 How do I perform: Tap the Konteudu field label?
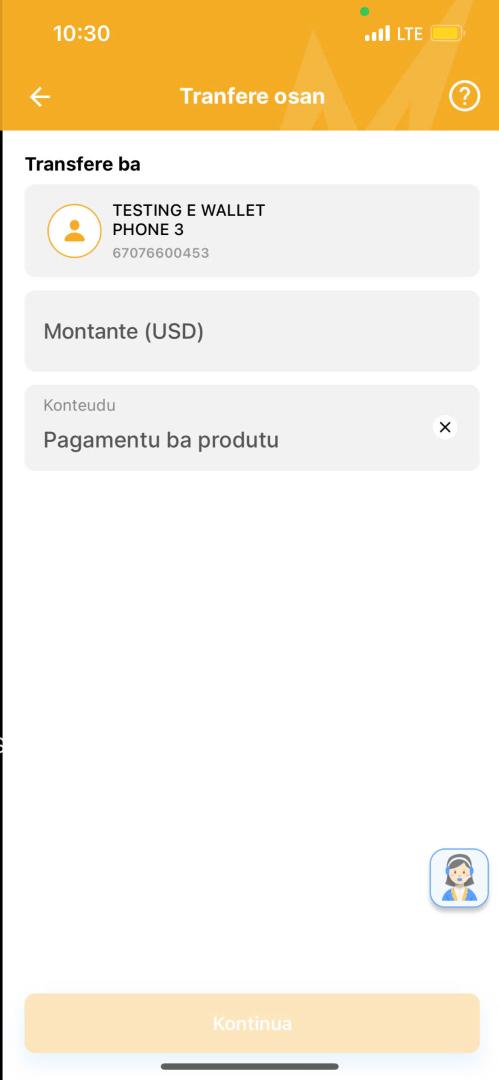click(79, 405)
